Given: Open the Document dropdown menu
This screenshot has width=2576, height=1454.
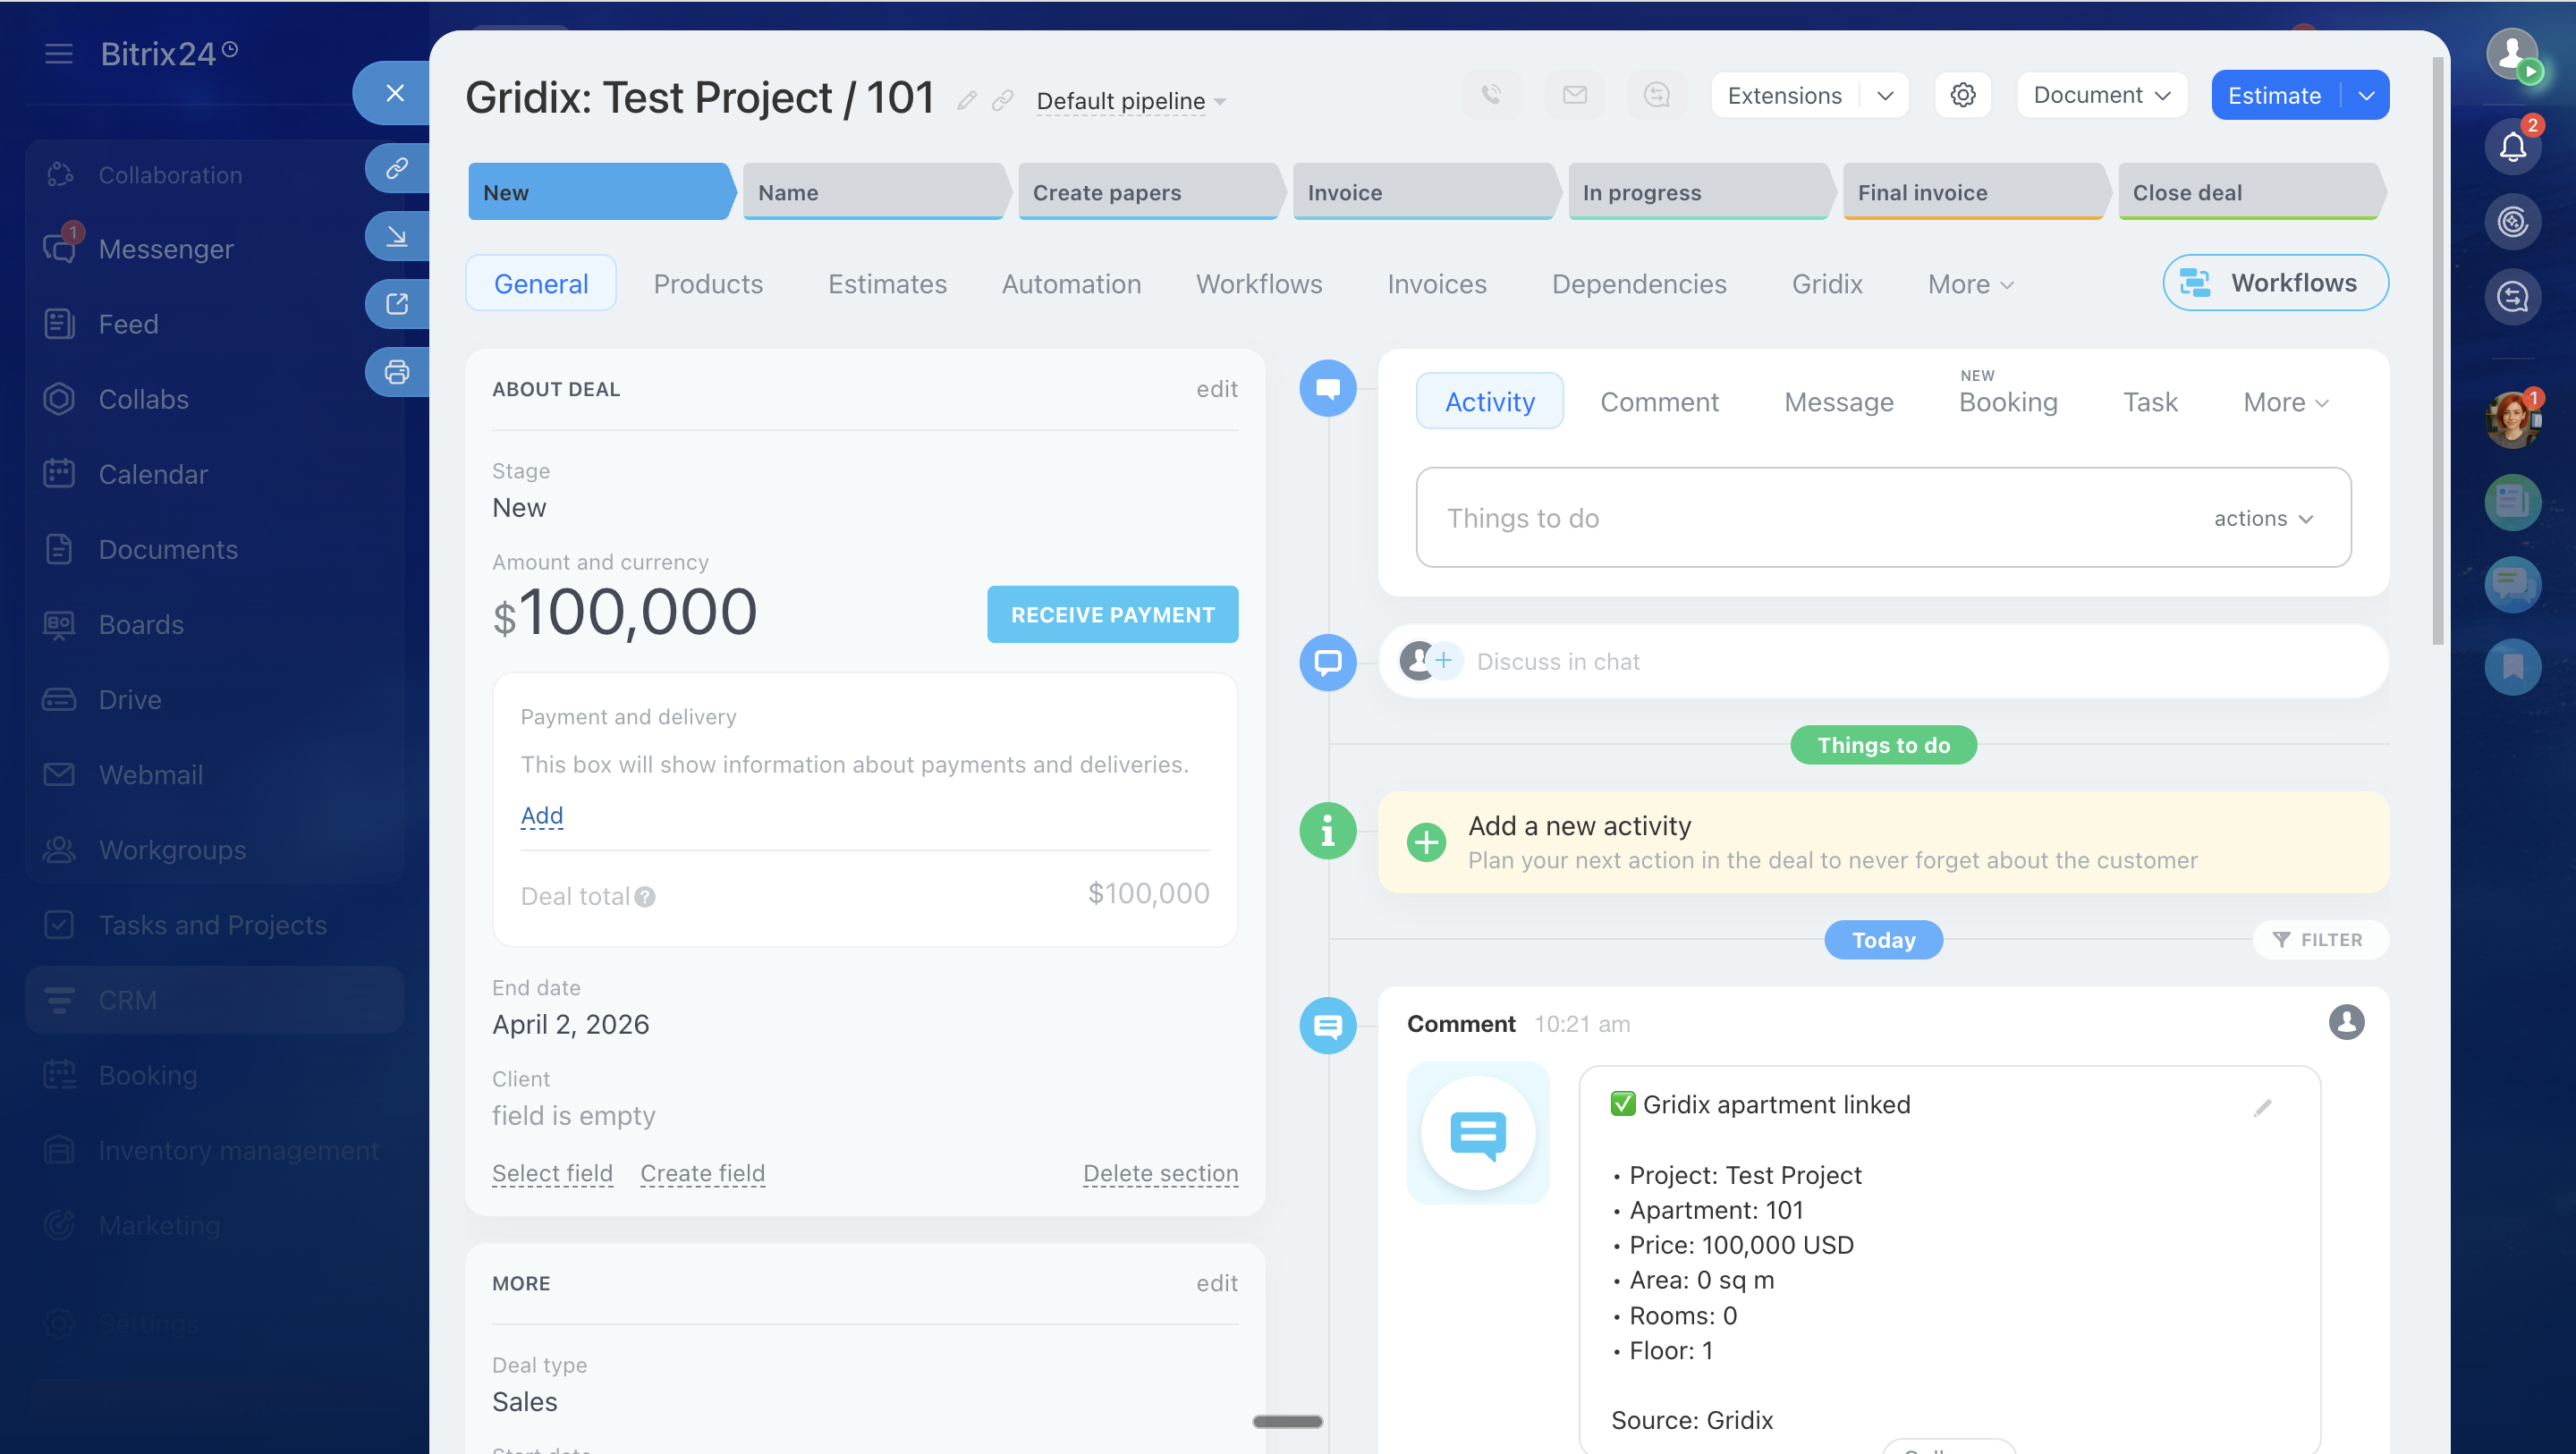Looking at the screenshot, I should point(2101,95).
